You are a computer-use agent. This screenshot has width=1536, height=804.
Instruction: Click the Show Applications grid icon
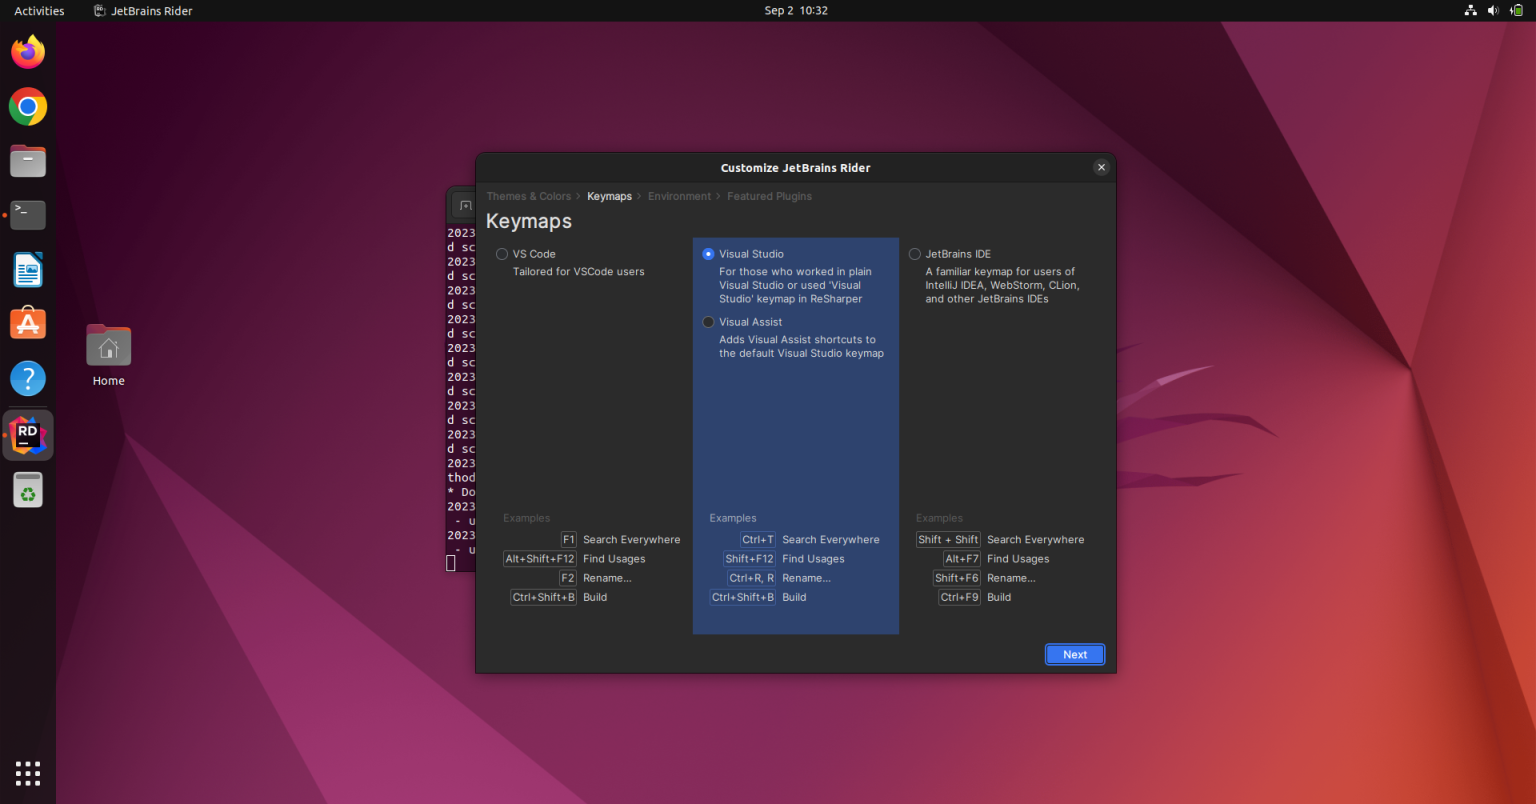[x=27, y=773]
